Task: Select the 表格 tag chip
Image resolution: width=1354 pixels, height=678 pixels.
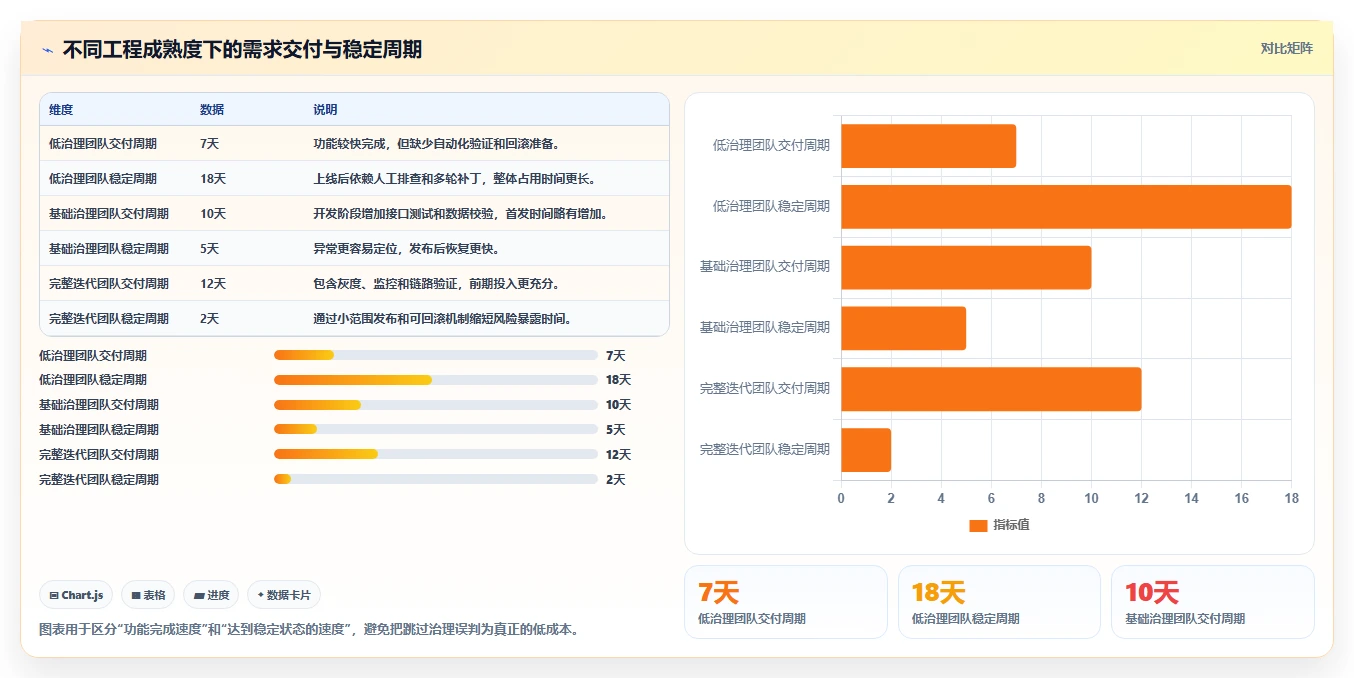Action: [148, 595]
